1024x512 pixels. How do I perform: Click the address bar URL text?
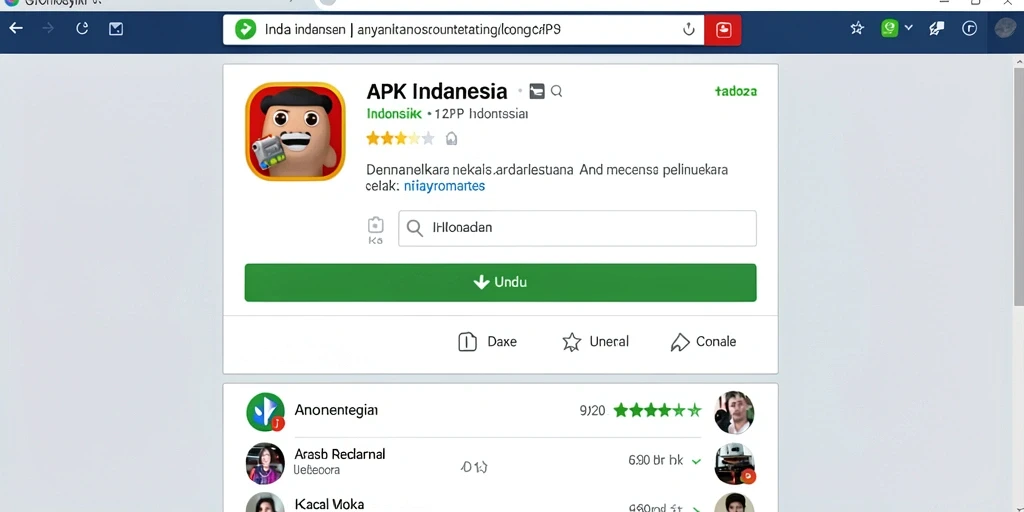point(412,29)
